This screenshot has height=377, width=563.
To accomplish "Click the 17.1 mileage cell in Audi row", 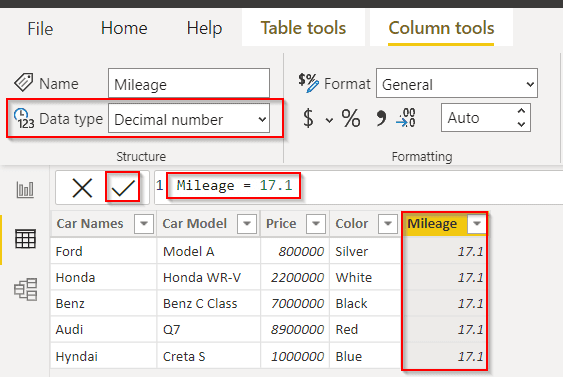I will (x=445, y=329).
